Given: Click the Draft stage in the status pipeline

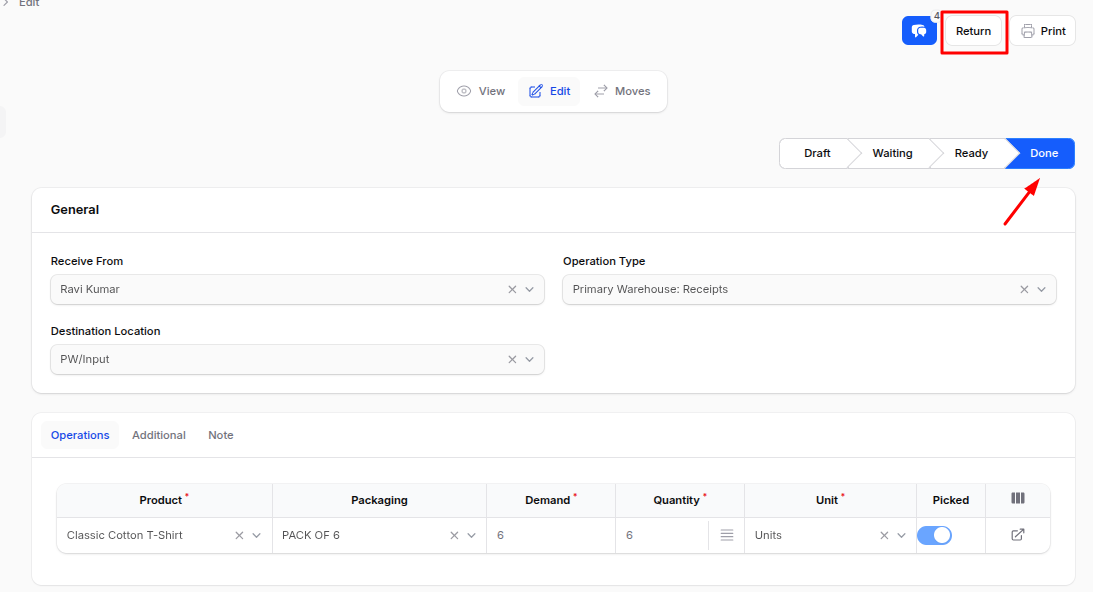Looking at the screenshot, I should pyautogui.click(x=816, y=153).
